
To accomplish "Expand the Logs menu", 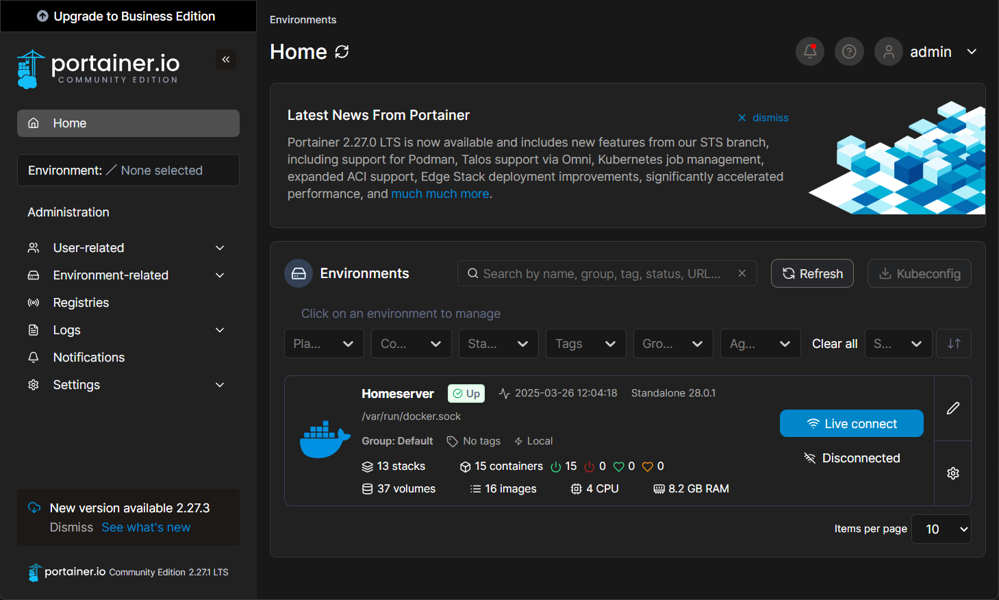I will [127, 330].
